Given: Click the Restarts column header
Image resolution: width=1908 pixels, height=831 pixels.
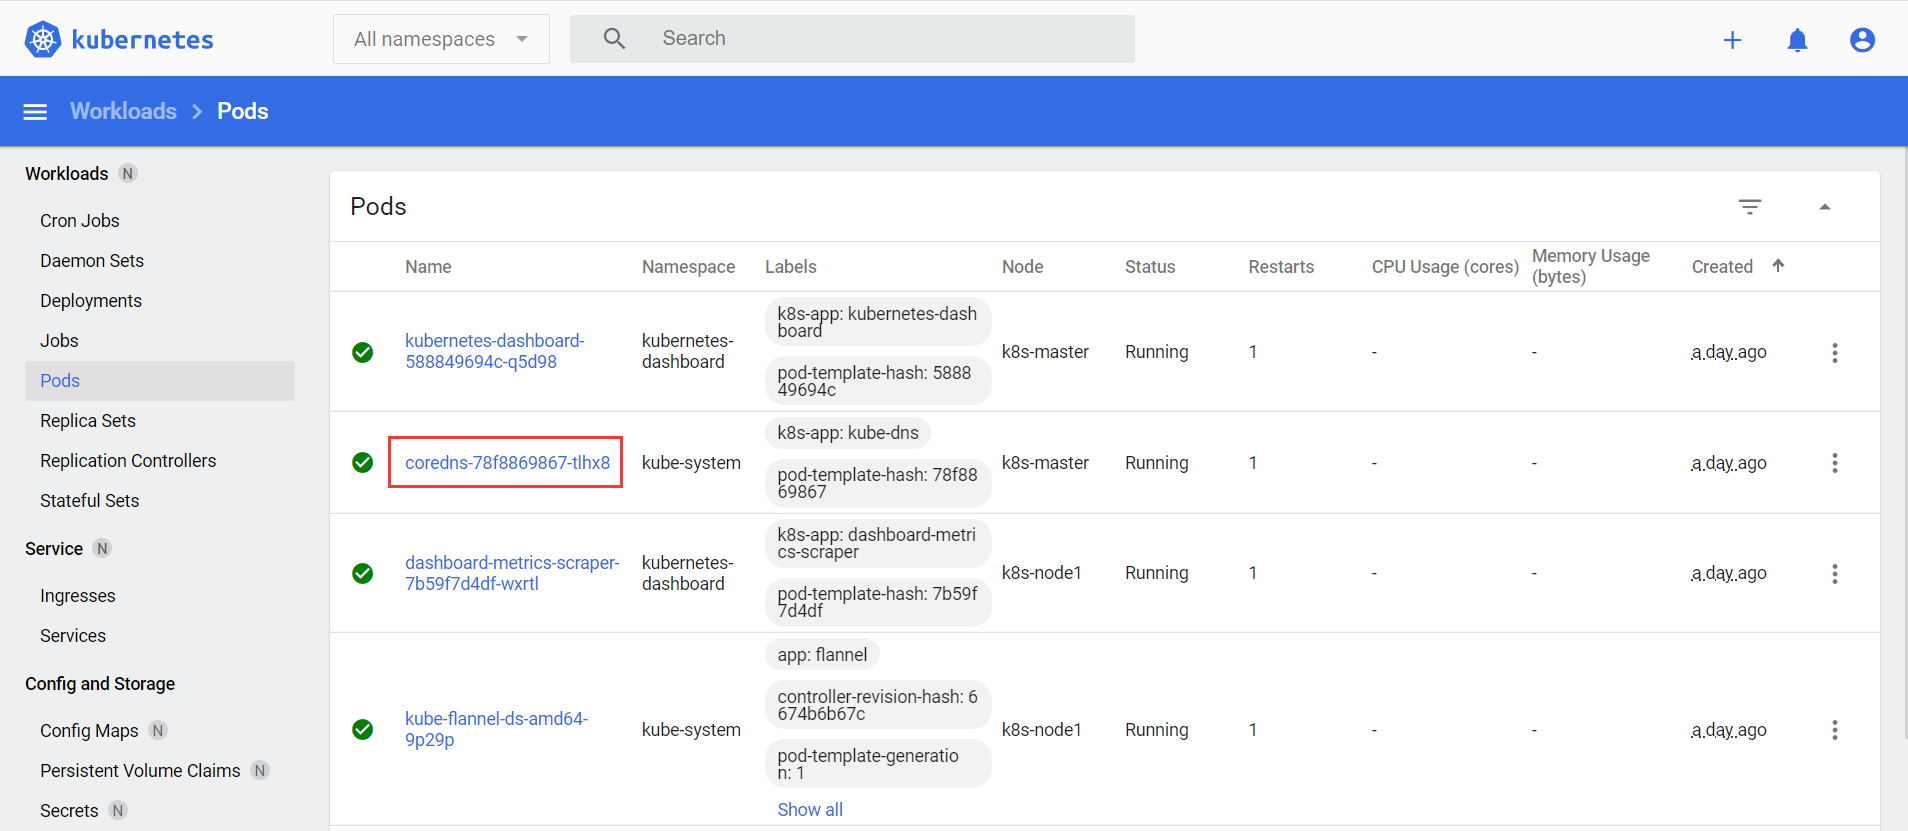Looking at the screenshot, I should click(1281, 267).
